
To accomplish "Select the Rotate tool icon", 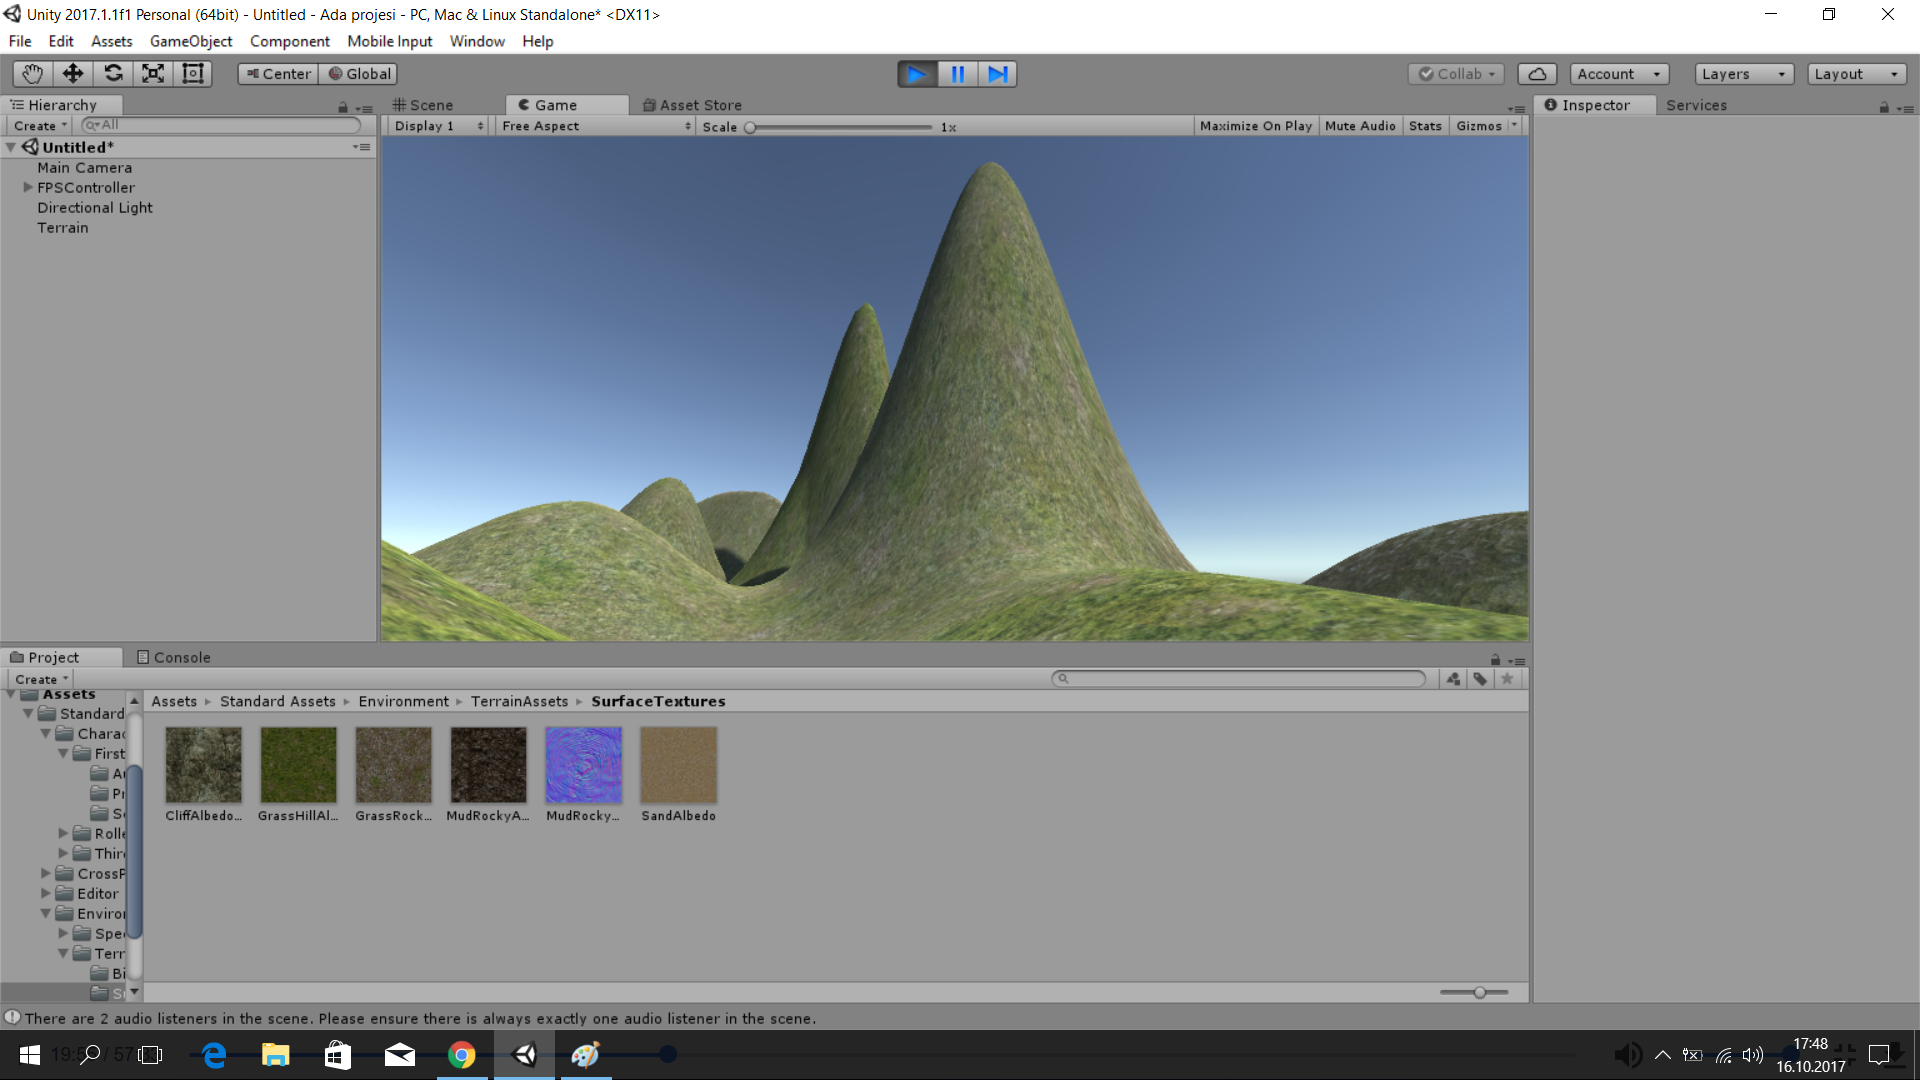I will [x=113, y=74].
